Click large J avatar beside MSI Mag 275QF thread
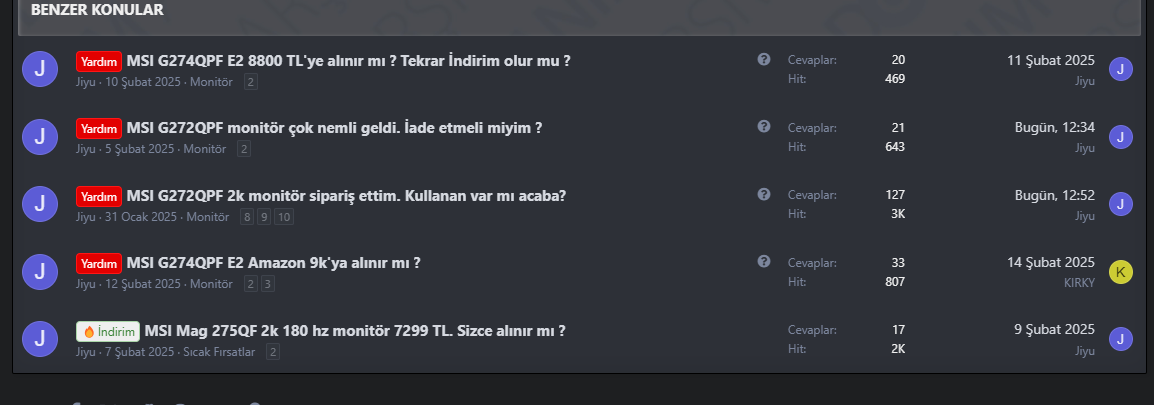 (39, 339)
